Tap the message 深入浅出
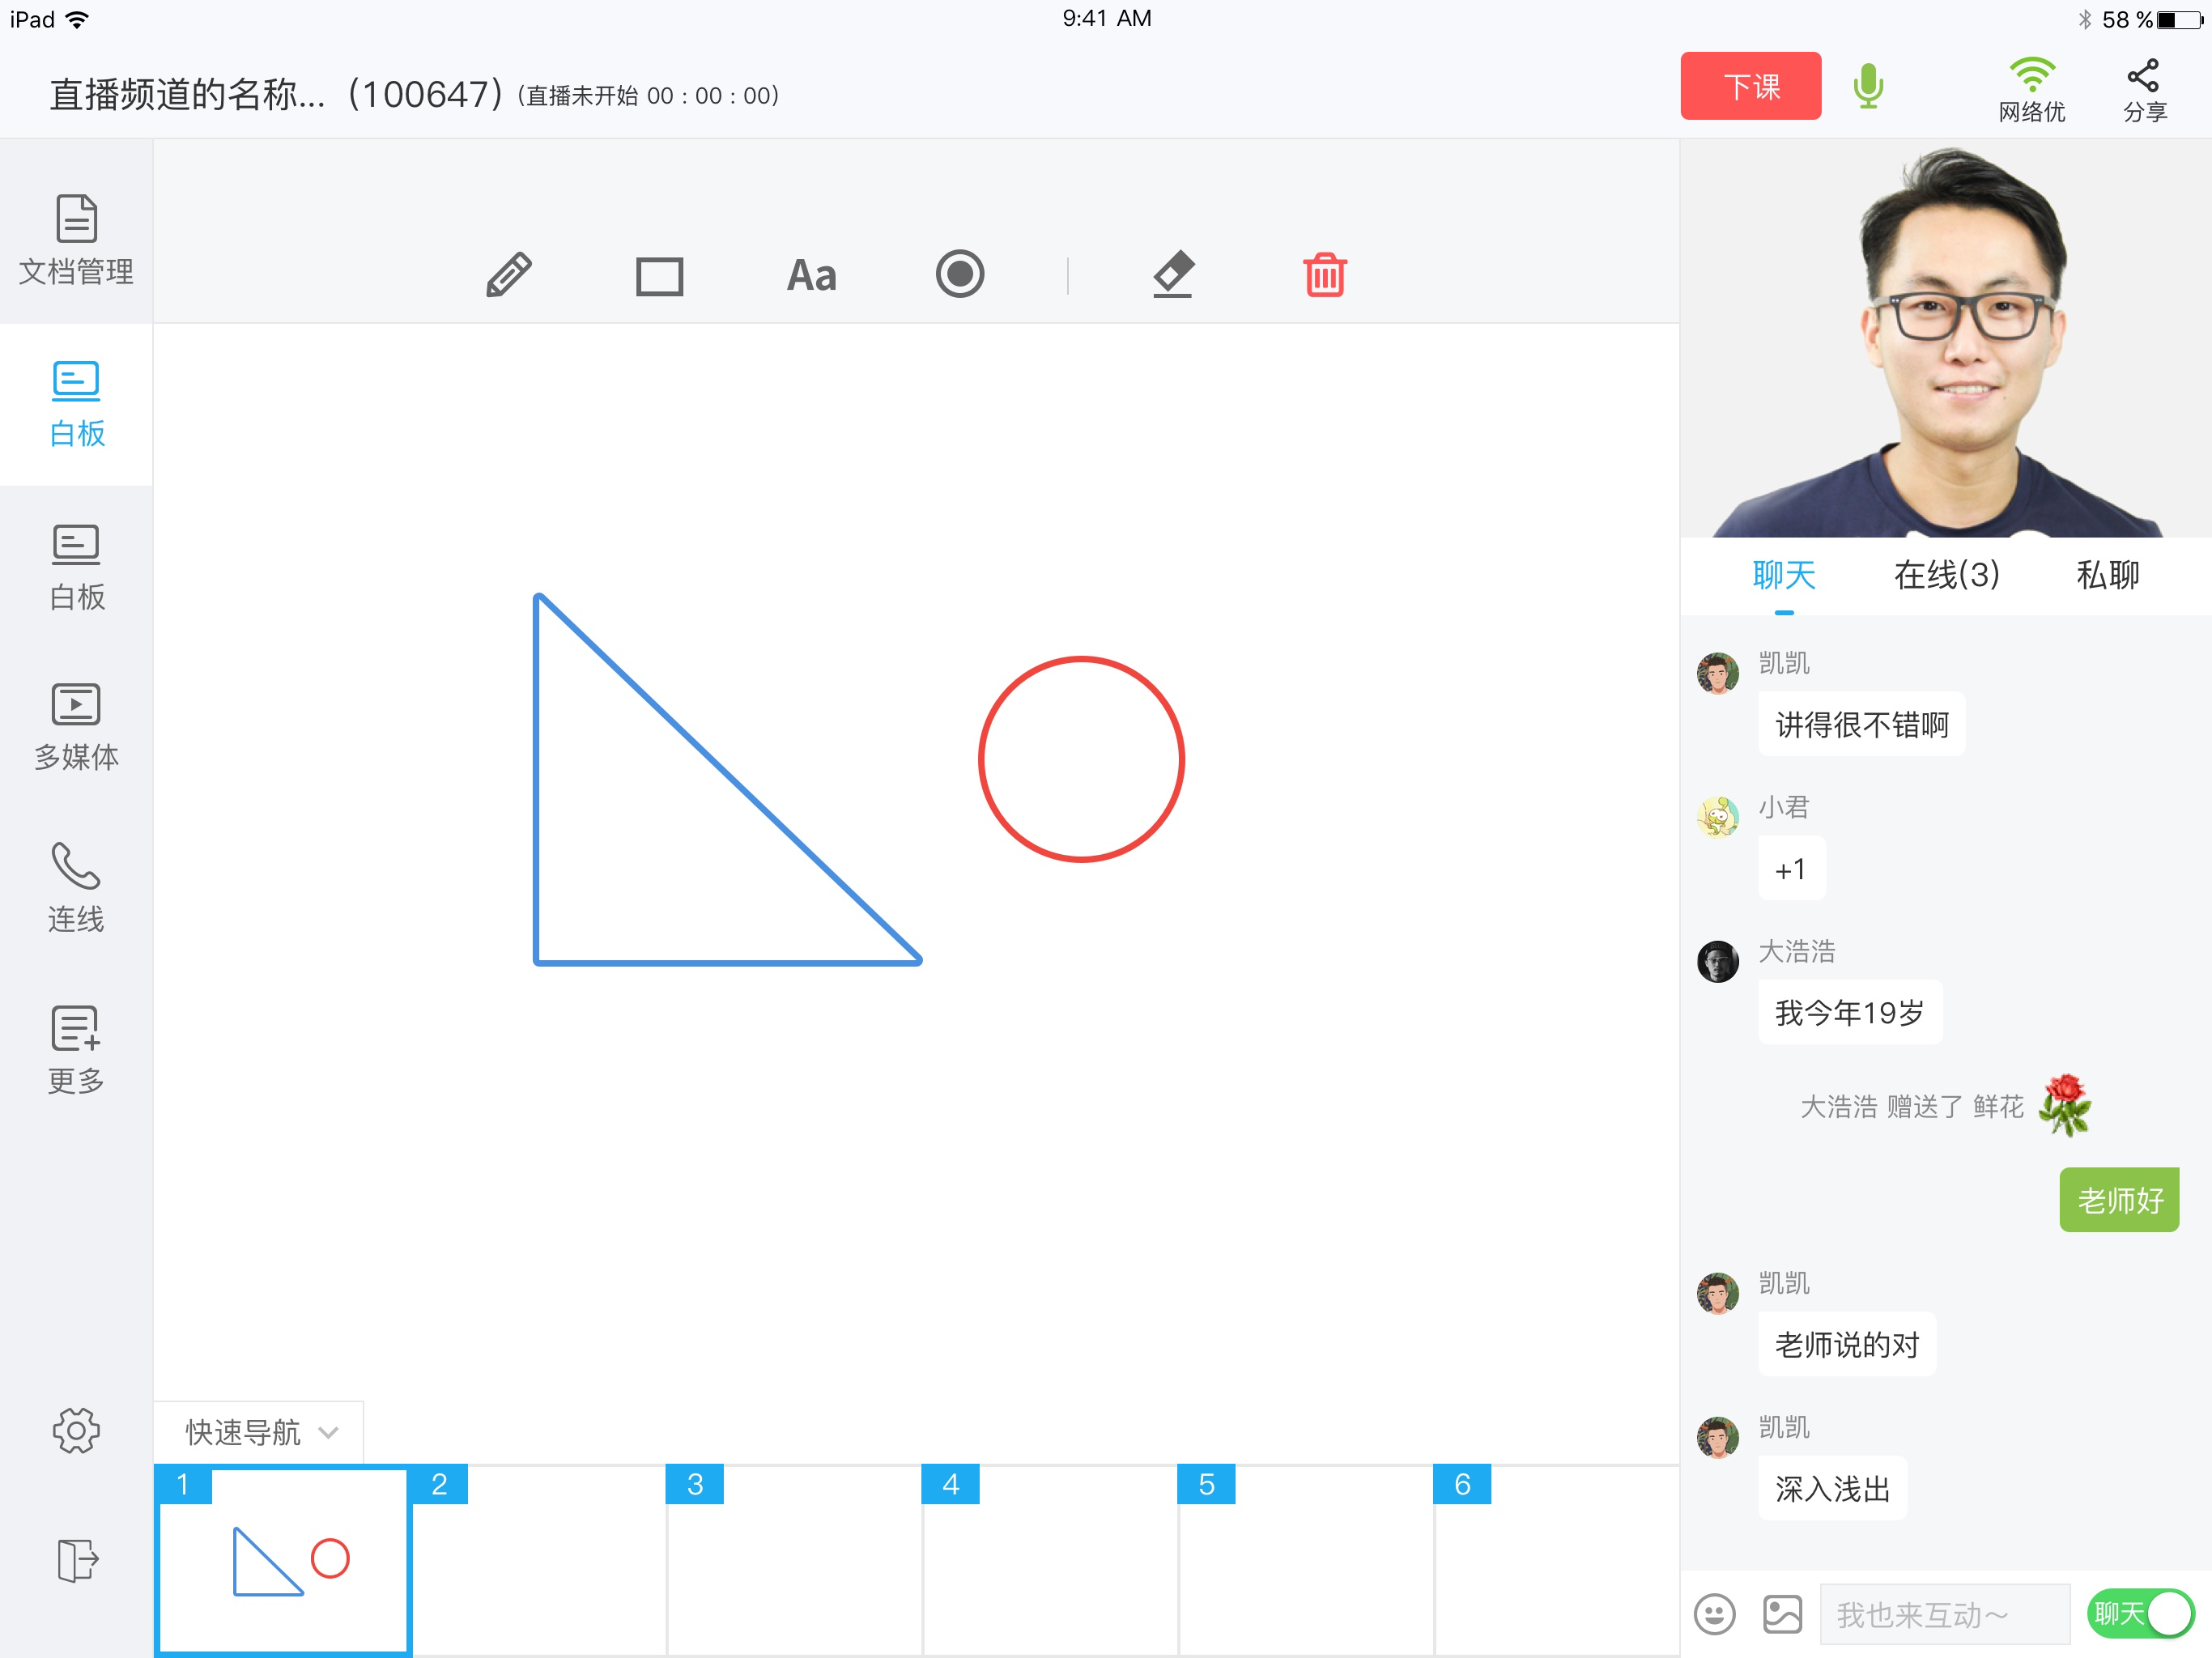 point(1833,1488)
